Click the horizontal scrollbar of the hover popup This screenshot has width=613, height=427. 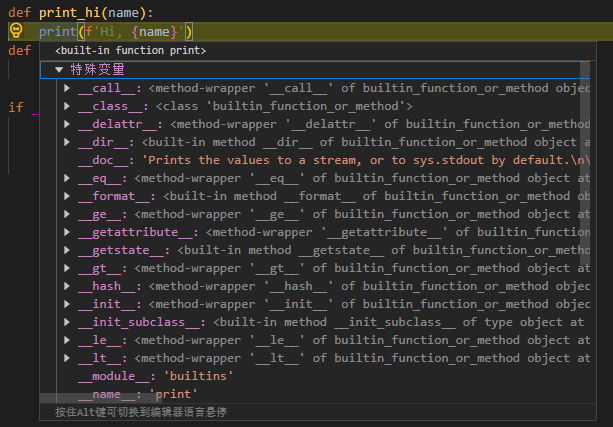(x=101, y=398)
